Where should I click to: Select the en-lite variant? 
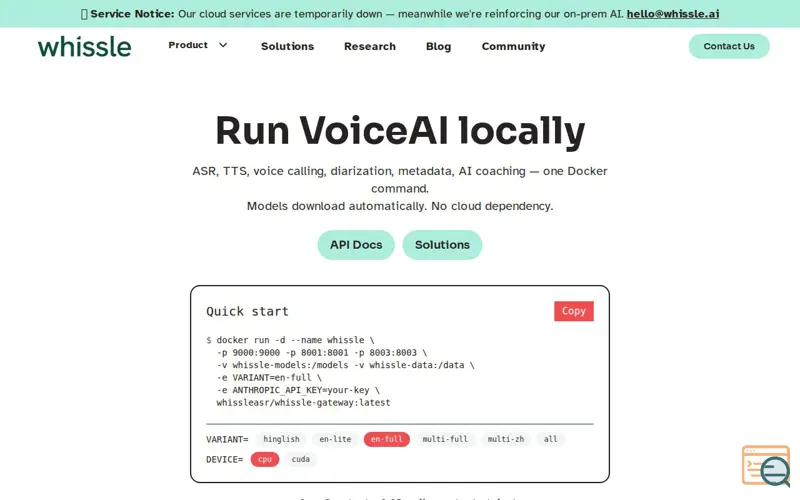(335, 439)
